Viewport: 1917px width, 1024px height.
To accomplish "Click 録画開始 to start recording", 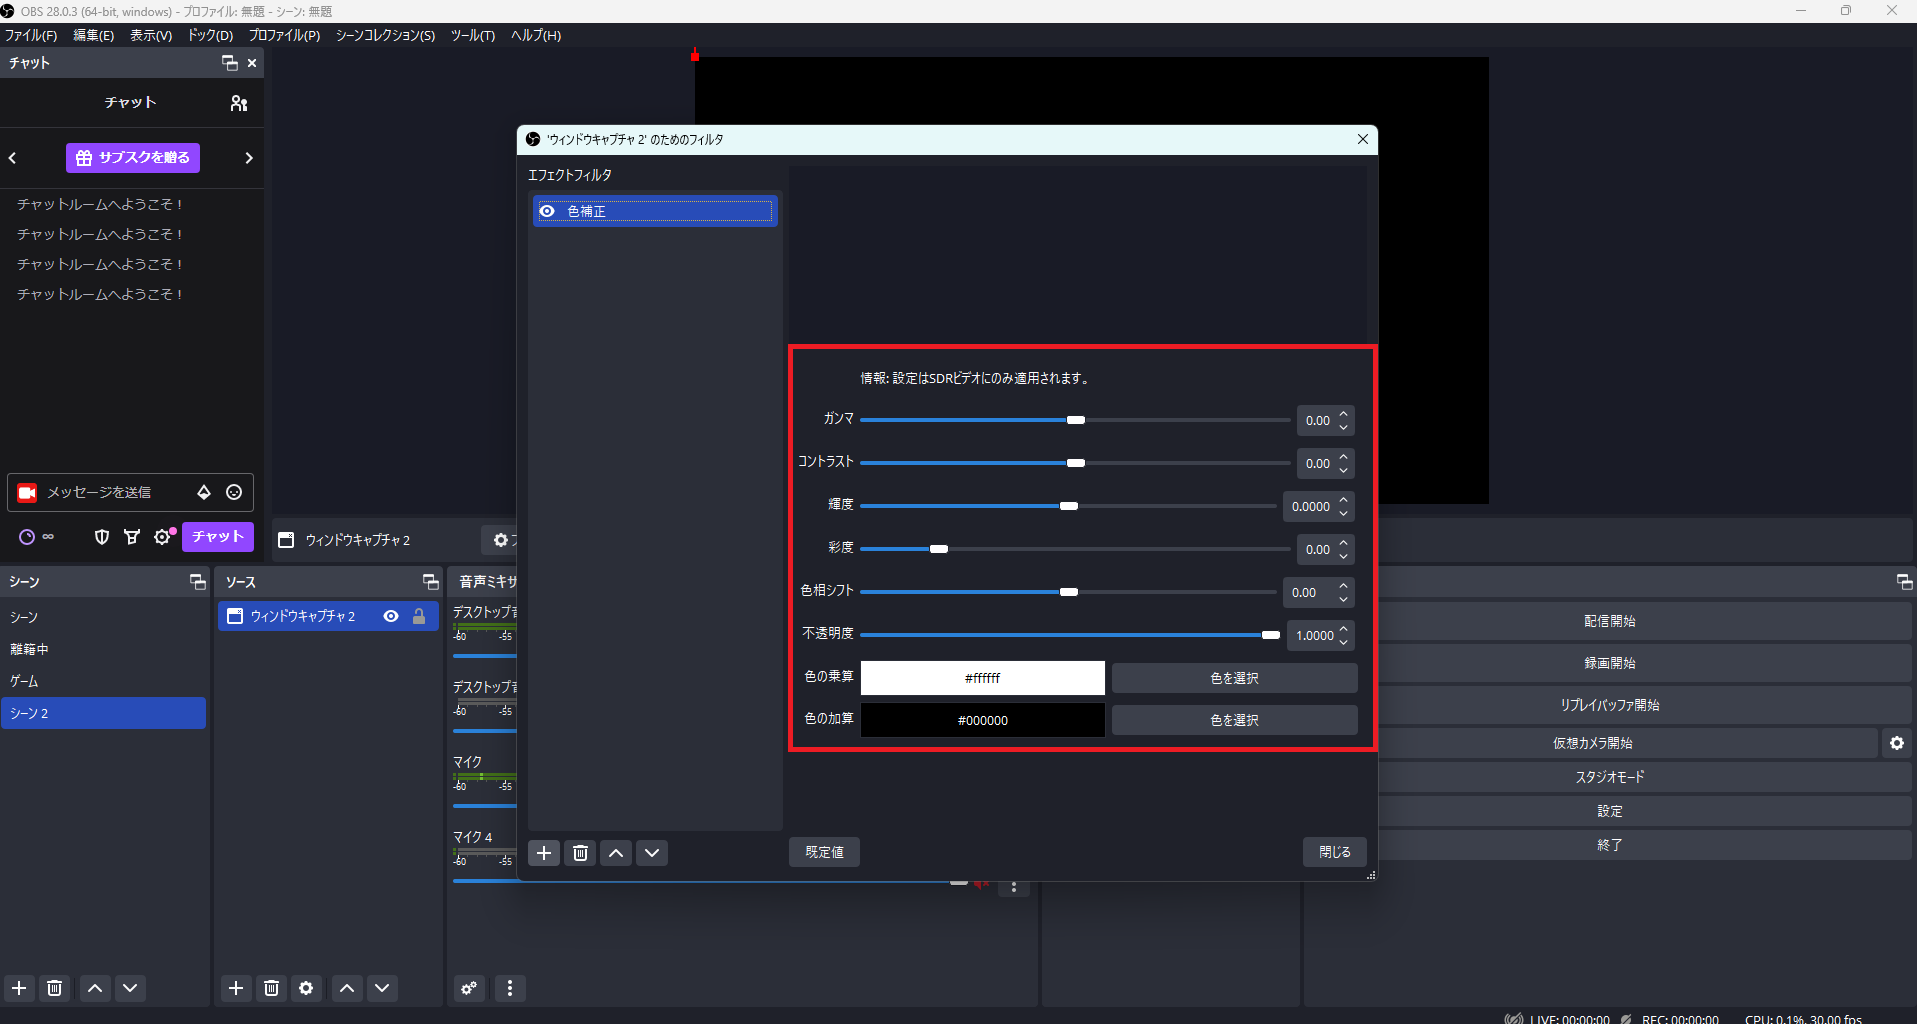I will click(x=1609, y=663).
